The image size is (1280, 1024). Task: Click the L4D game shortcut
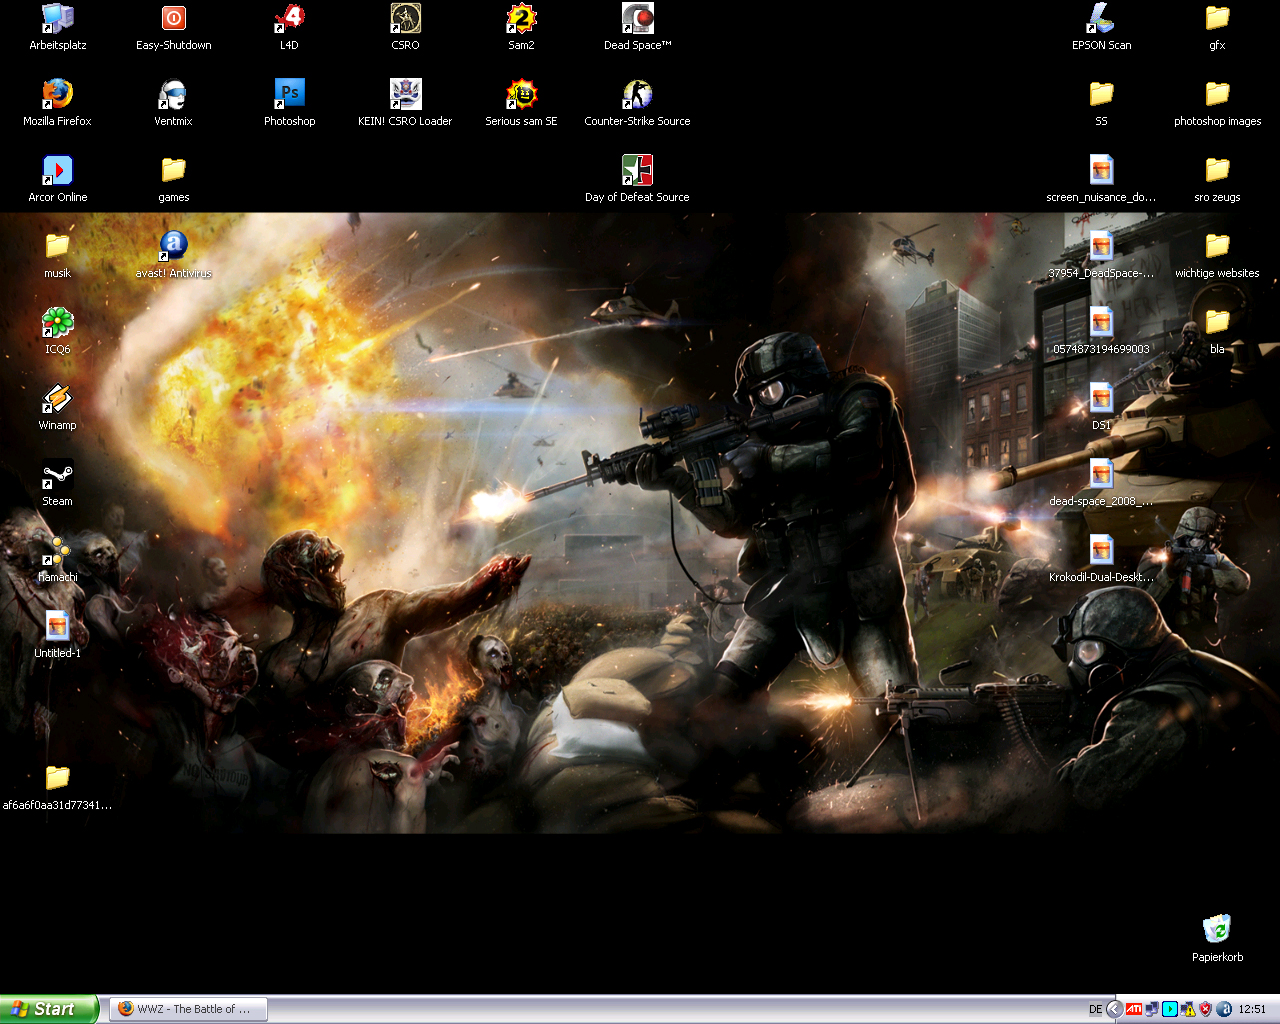tap(289, 19)
